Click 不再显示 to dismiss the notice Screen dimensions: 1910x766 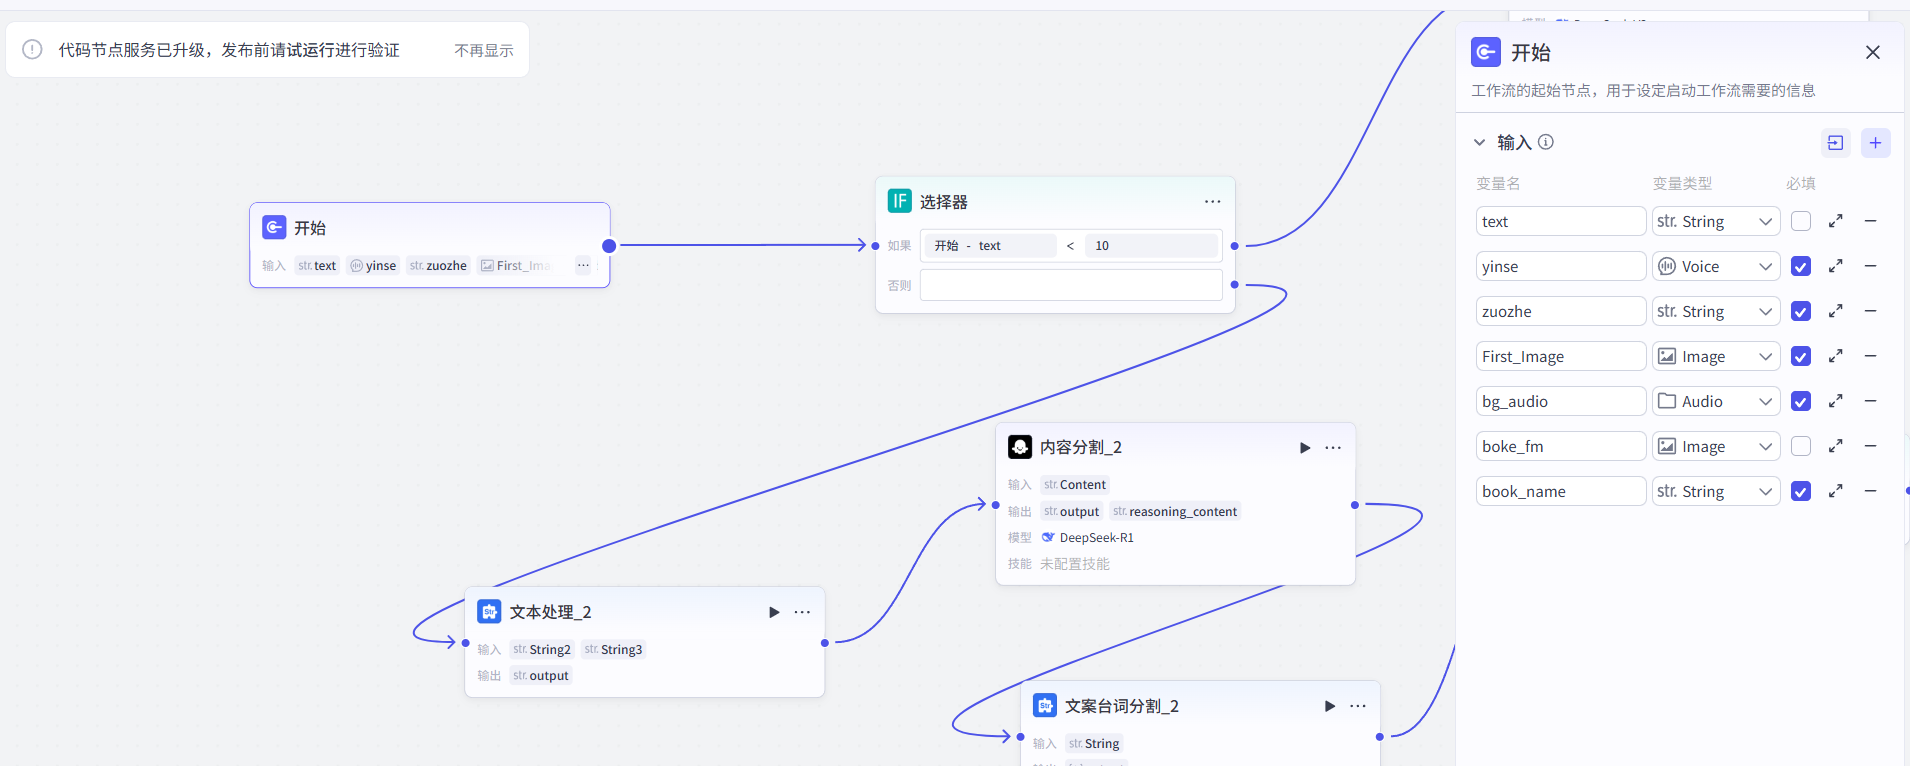click(483, 50)
